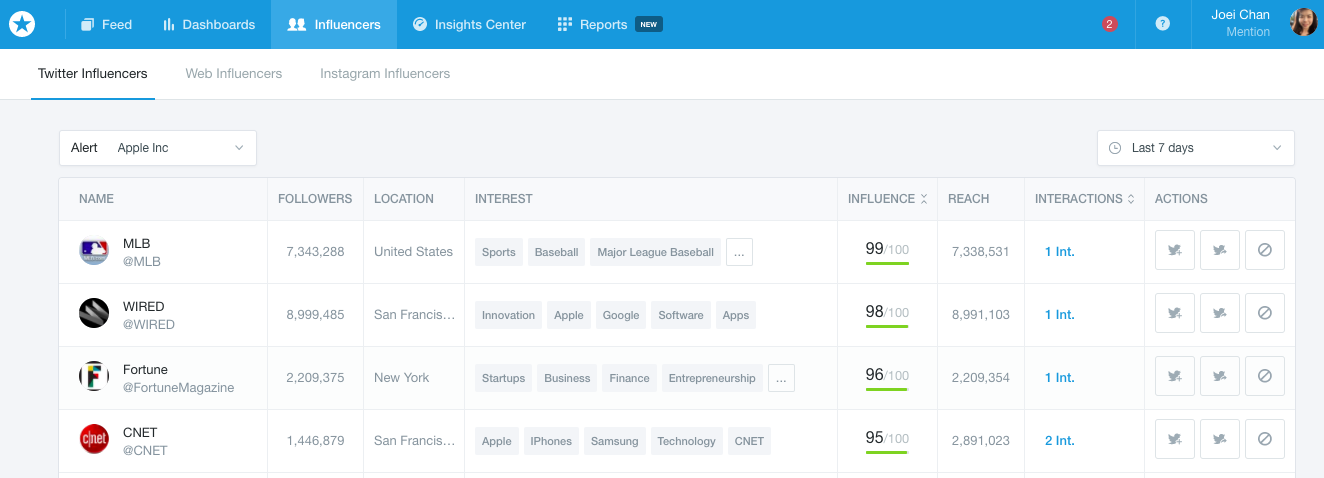Click the reach value 2,891,023
Image resolution: width=1324 pixels, height=478 pixels.
[981, 441]
